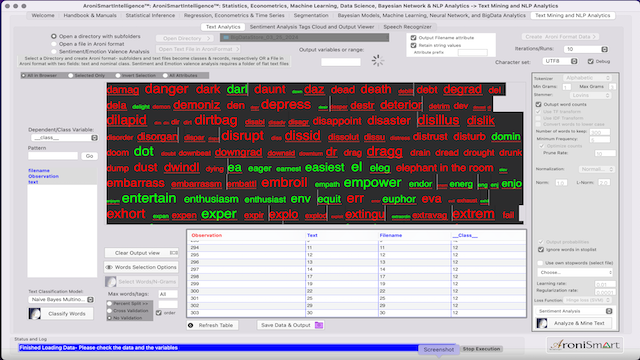Select 'All in Browser' radio option
This screenshot has width=640, height=360.
pos(24,76)
